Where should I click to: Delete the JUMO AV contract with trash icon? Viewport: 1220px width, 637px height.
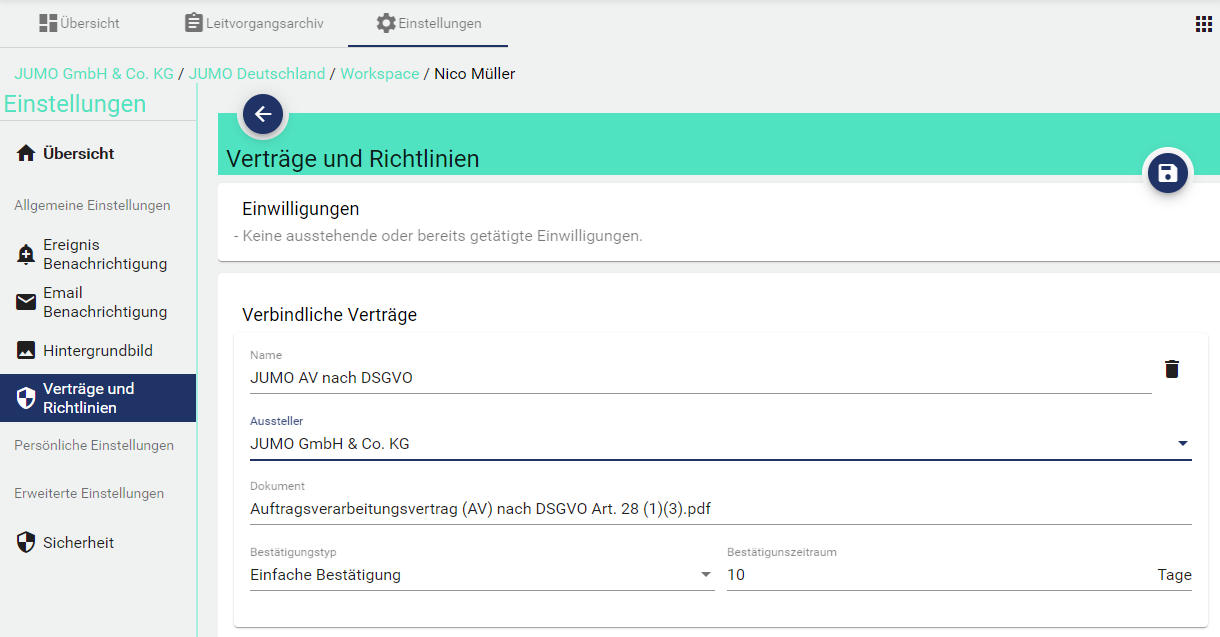(x=1172, y=369)
